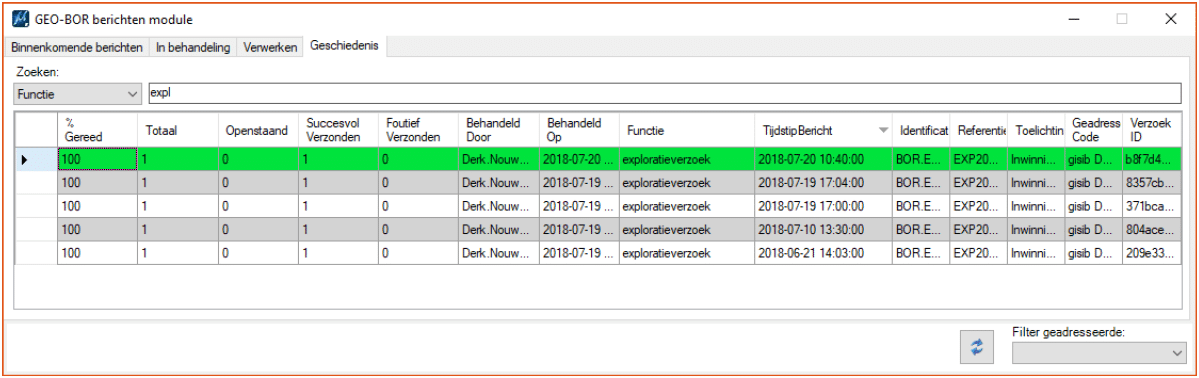Click the refresh arrows icon button
The height and width of the screenshot is (378, 1199).
point(976,348)
